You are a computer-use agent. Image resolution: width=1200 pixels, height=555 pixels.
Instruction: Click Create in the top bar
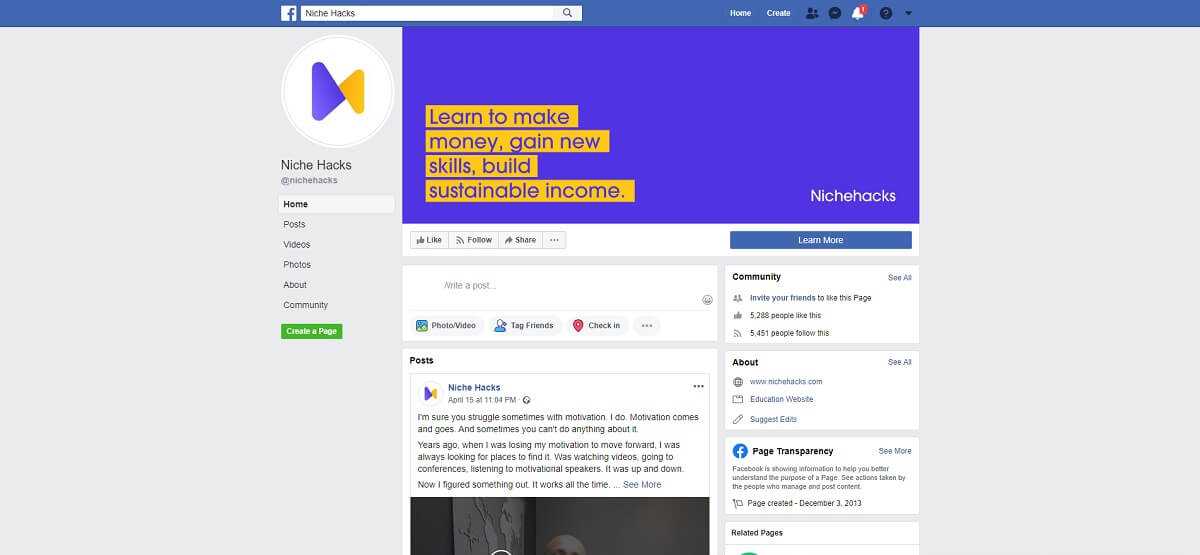pos(778,13)
